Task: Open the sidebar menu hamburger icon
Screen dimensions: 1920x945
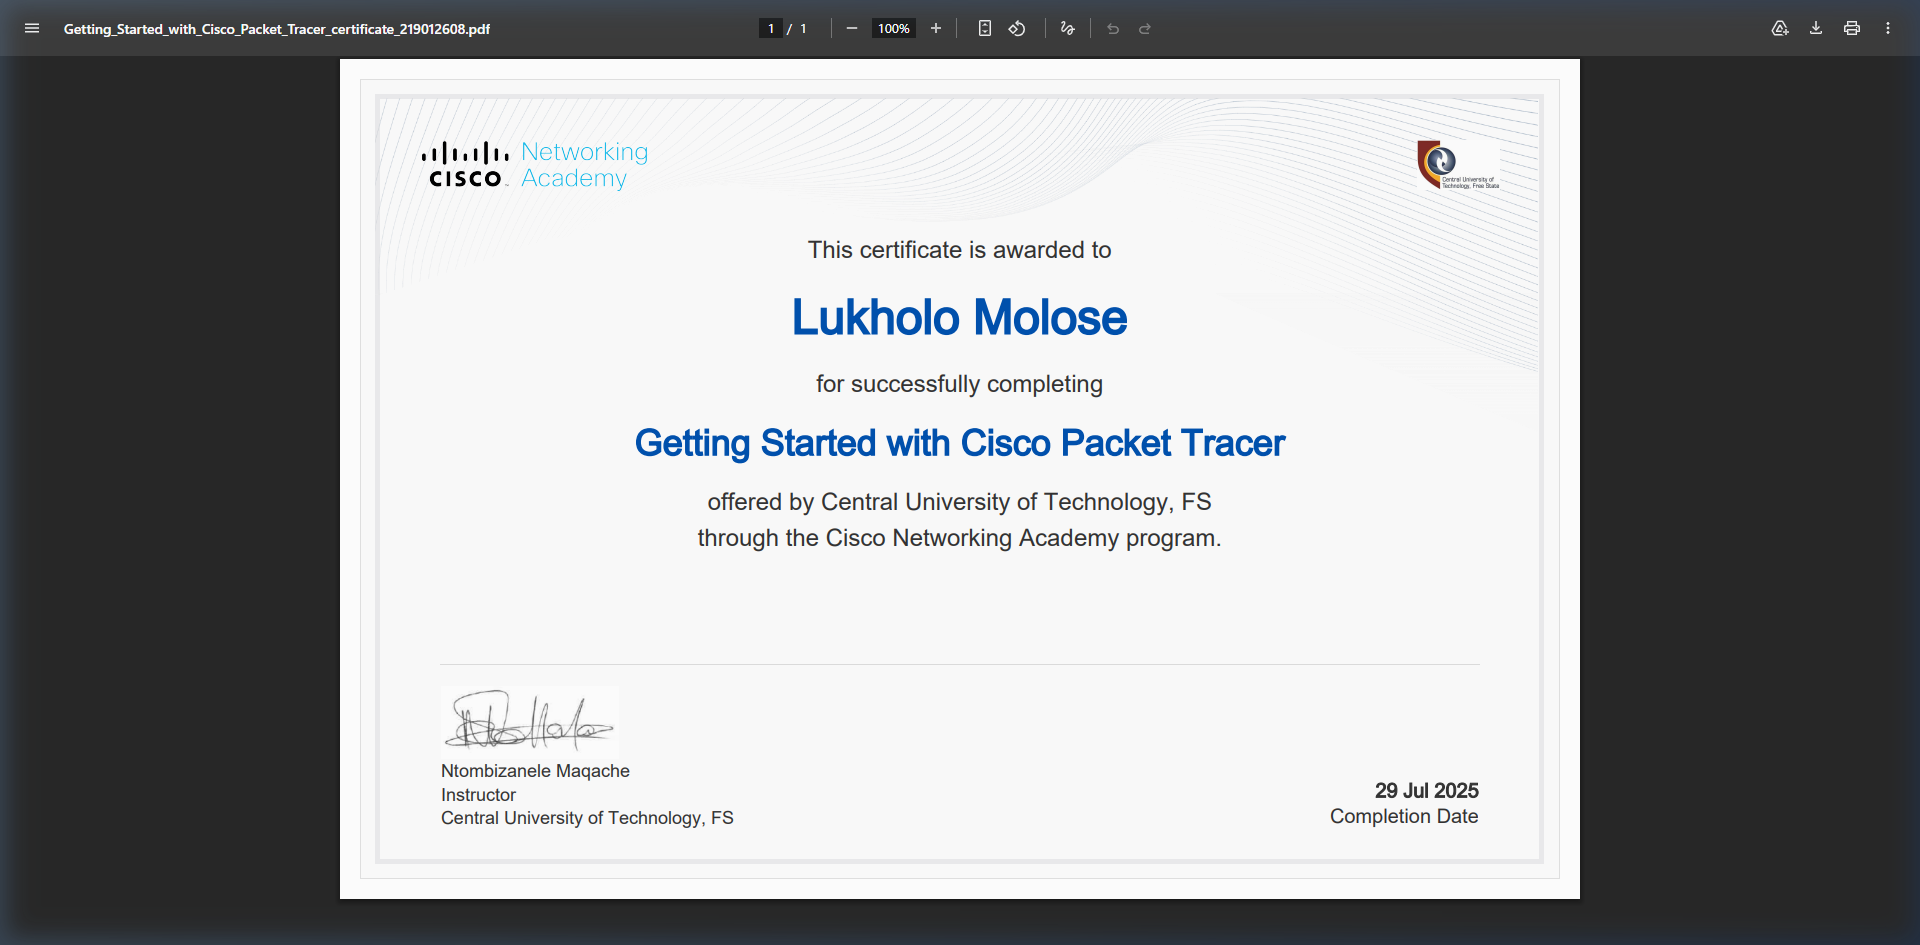Action: (32, 28)
